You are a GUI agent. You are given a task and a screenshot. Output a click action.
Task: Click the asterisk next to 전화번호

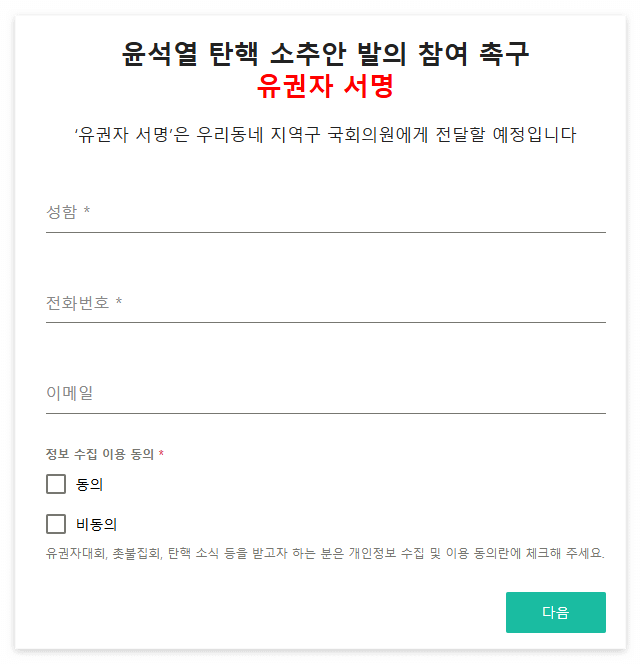[x=119, y=301]
